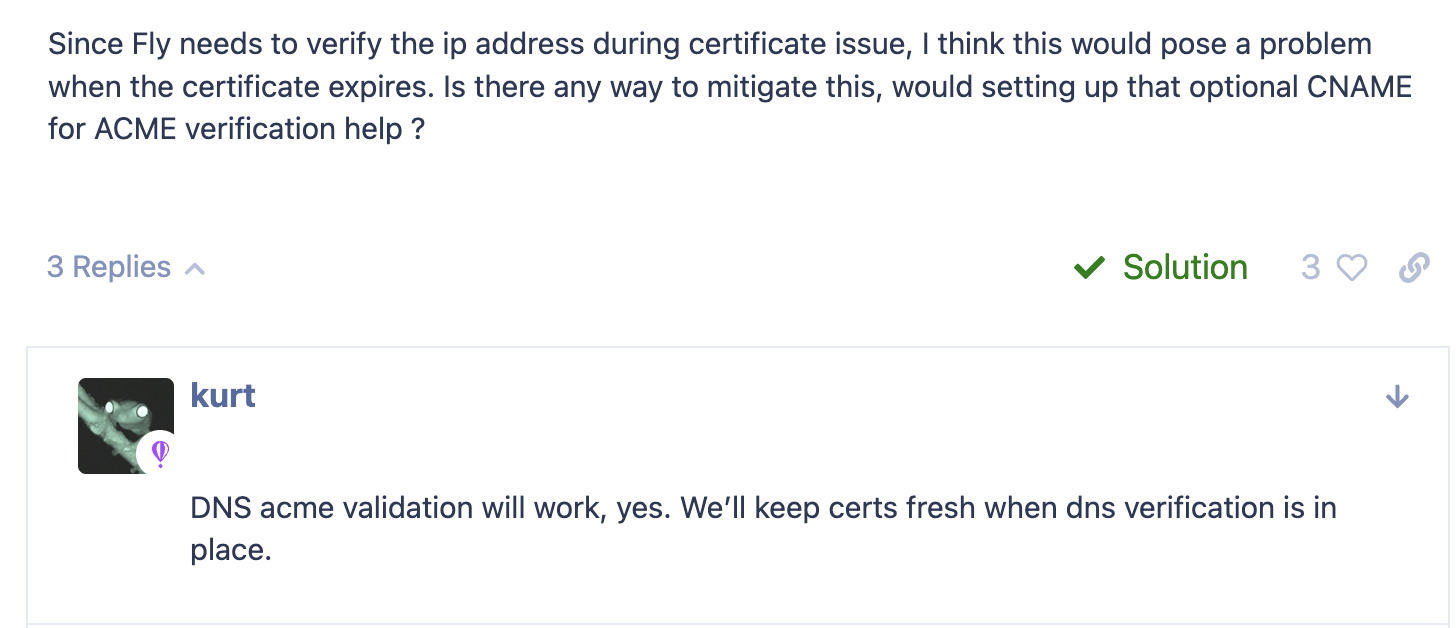Viewport: 1456px width, 628px height.
Task: Jump to kurt's post via down arrow
Action: point(1397,398)
